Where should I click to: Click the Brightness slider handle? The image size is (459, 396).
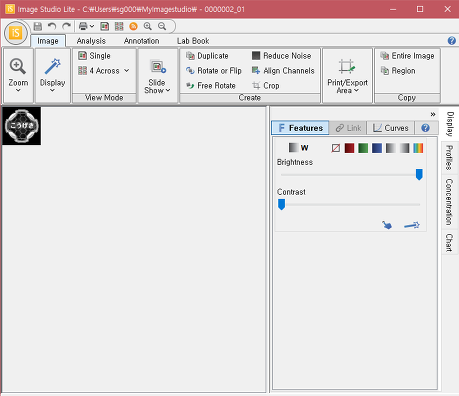(x=419, y=174)
